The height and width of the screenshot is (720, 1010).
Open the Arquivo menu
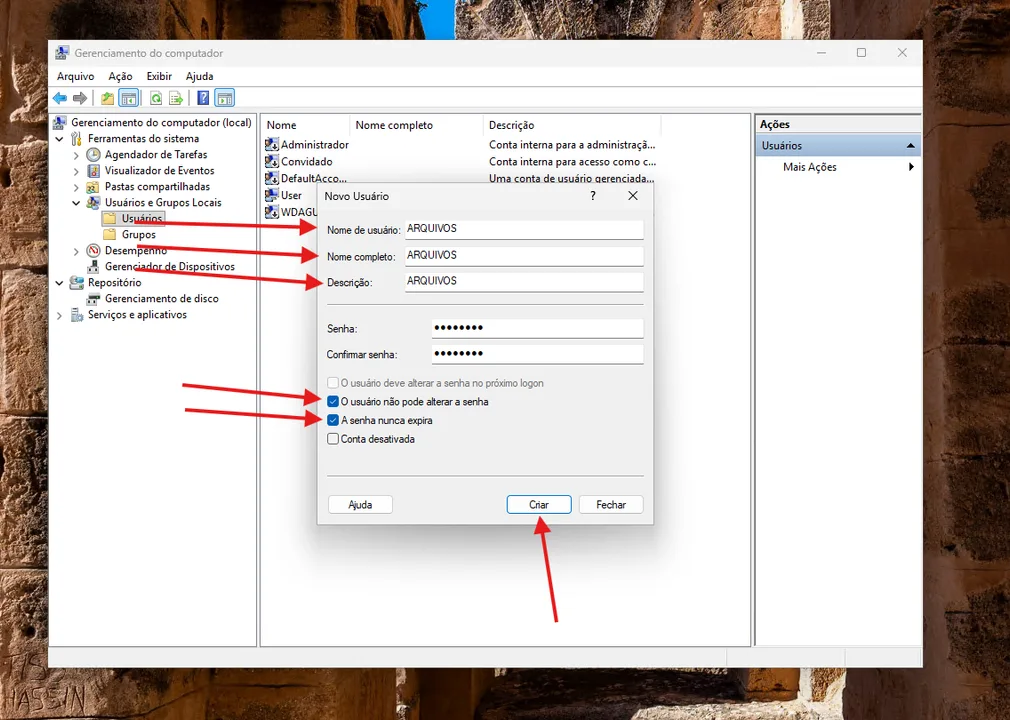click(x=75, y=76)
